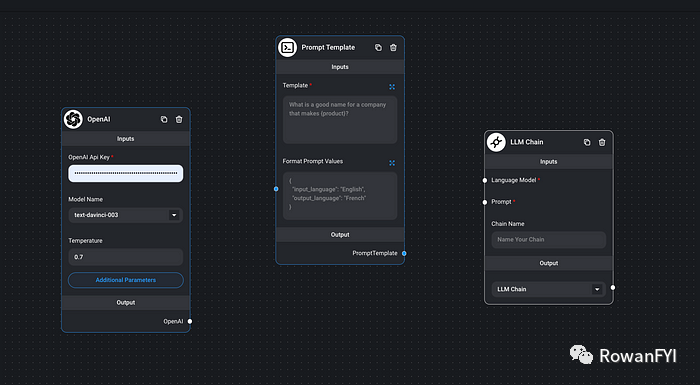Select the LLM Chain node title
The width and height of the screenshot is (700, 385).
coord(527,142)
